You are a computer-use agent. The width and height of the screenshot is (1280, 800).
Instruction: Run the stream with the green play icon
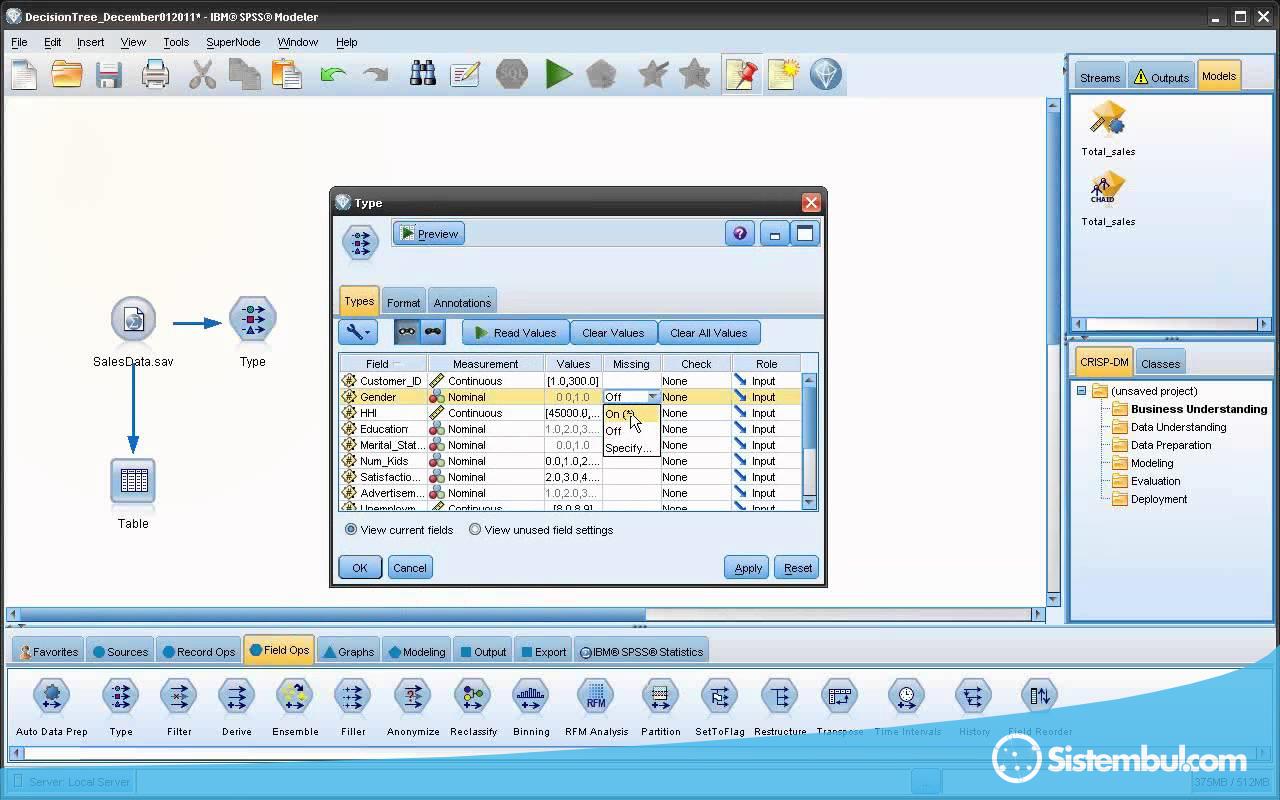click(x=558, y=74)
